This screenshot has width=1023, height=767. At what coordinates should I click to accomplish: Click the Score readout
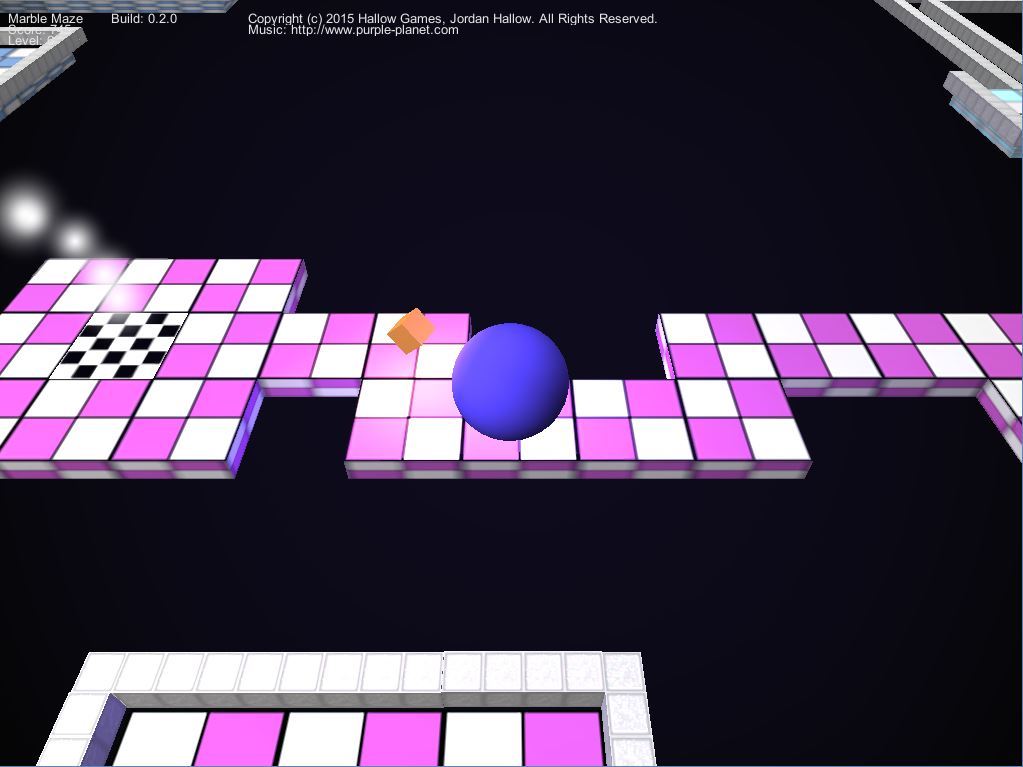30,30
